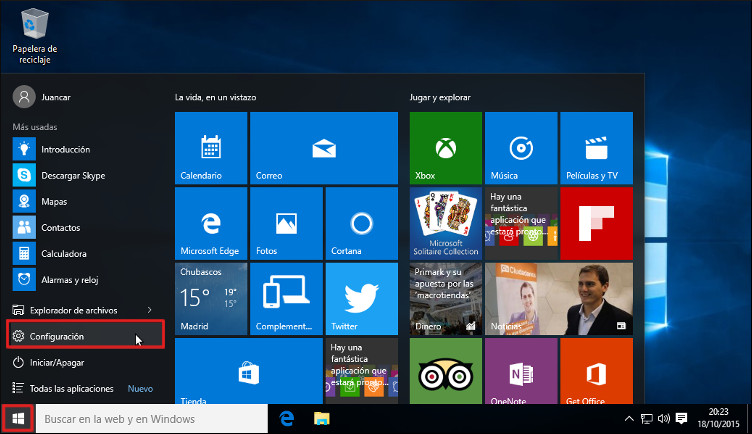Viewport: 752px width, 434px height.
Task: Open Mapas from the most used list
Action: (86, 201)
